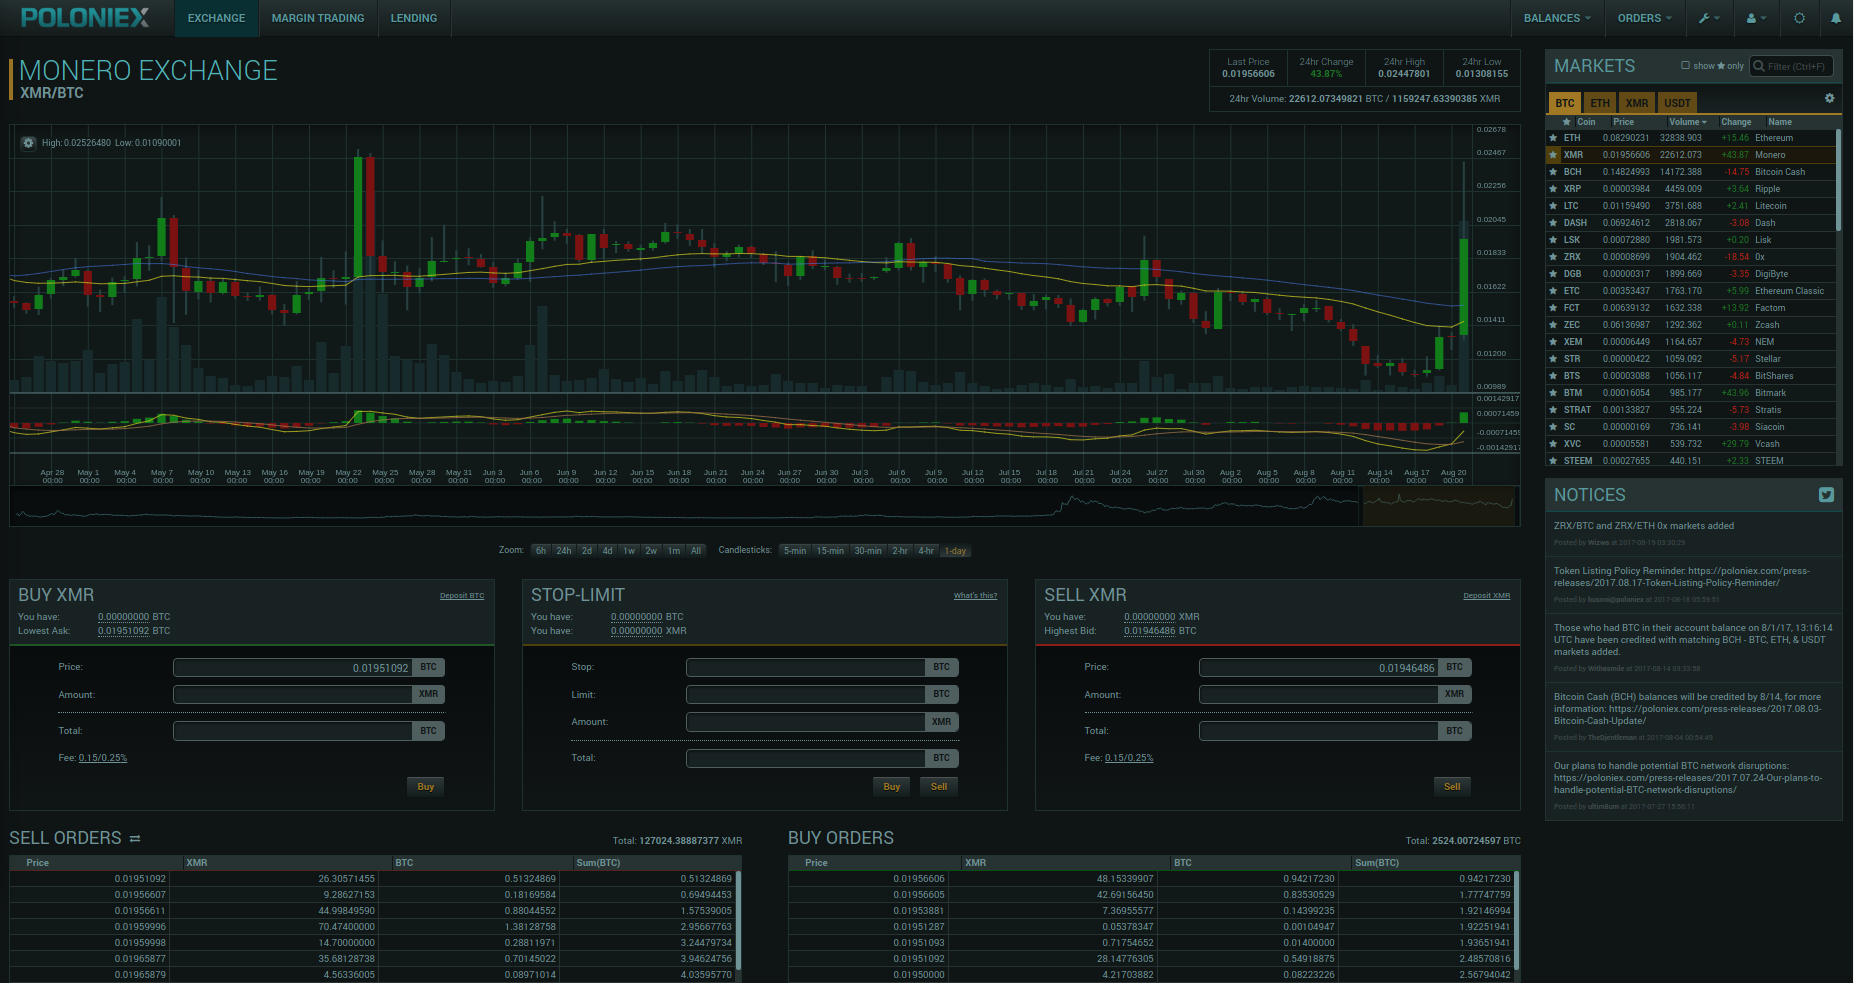Select the BTC markets tab

[x=1565, y=103]
